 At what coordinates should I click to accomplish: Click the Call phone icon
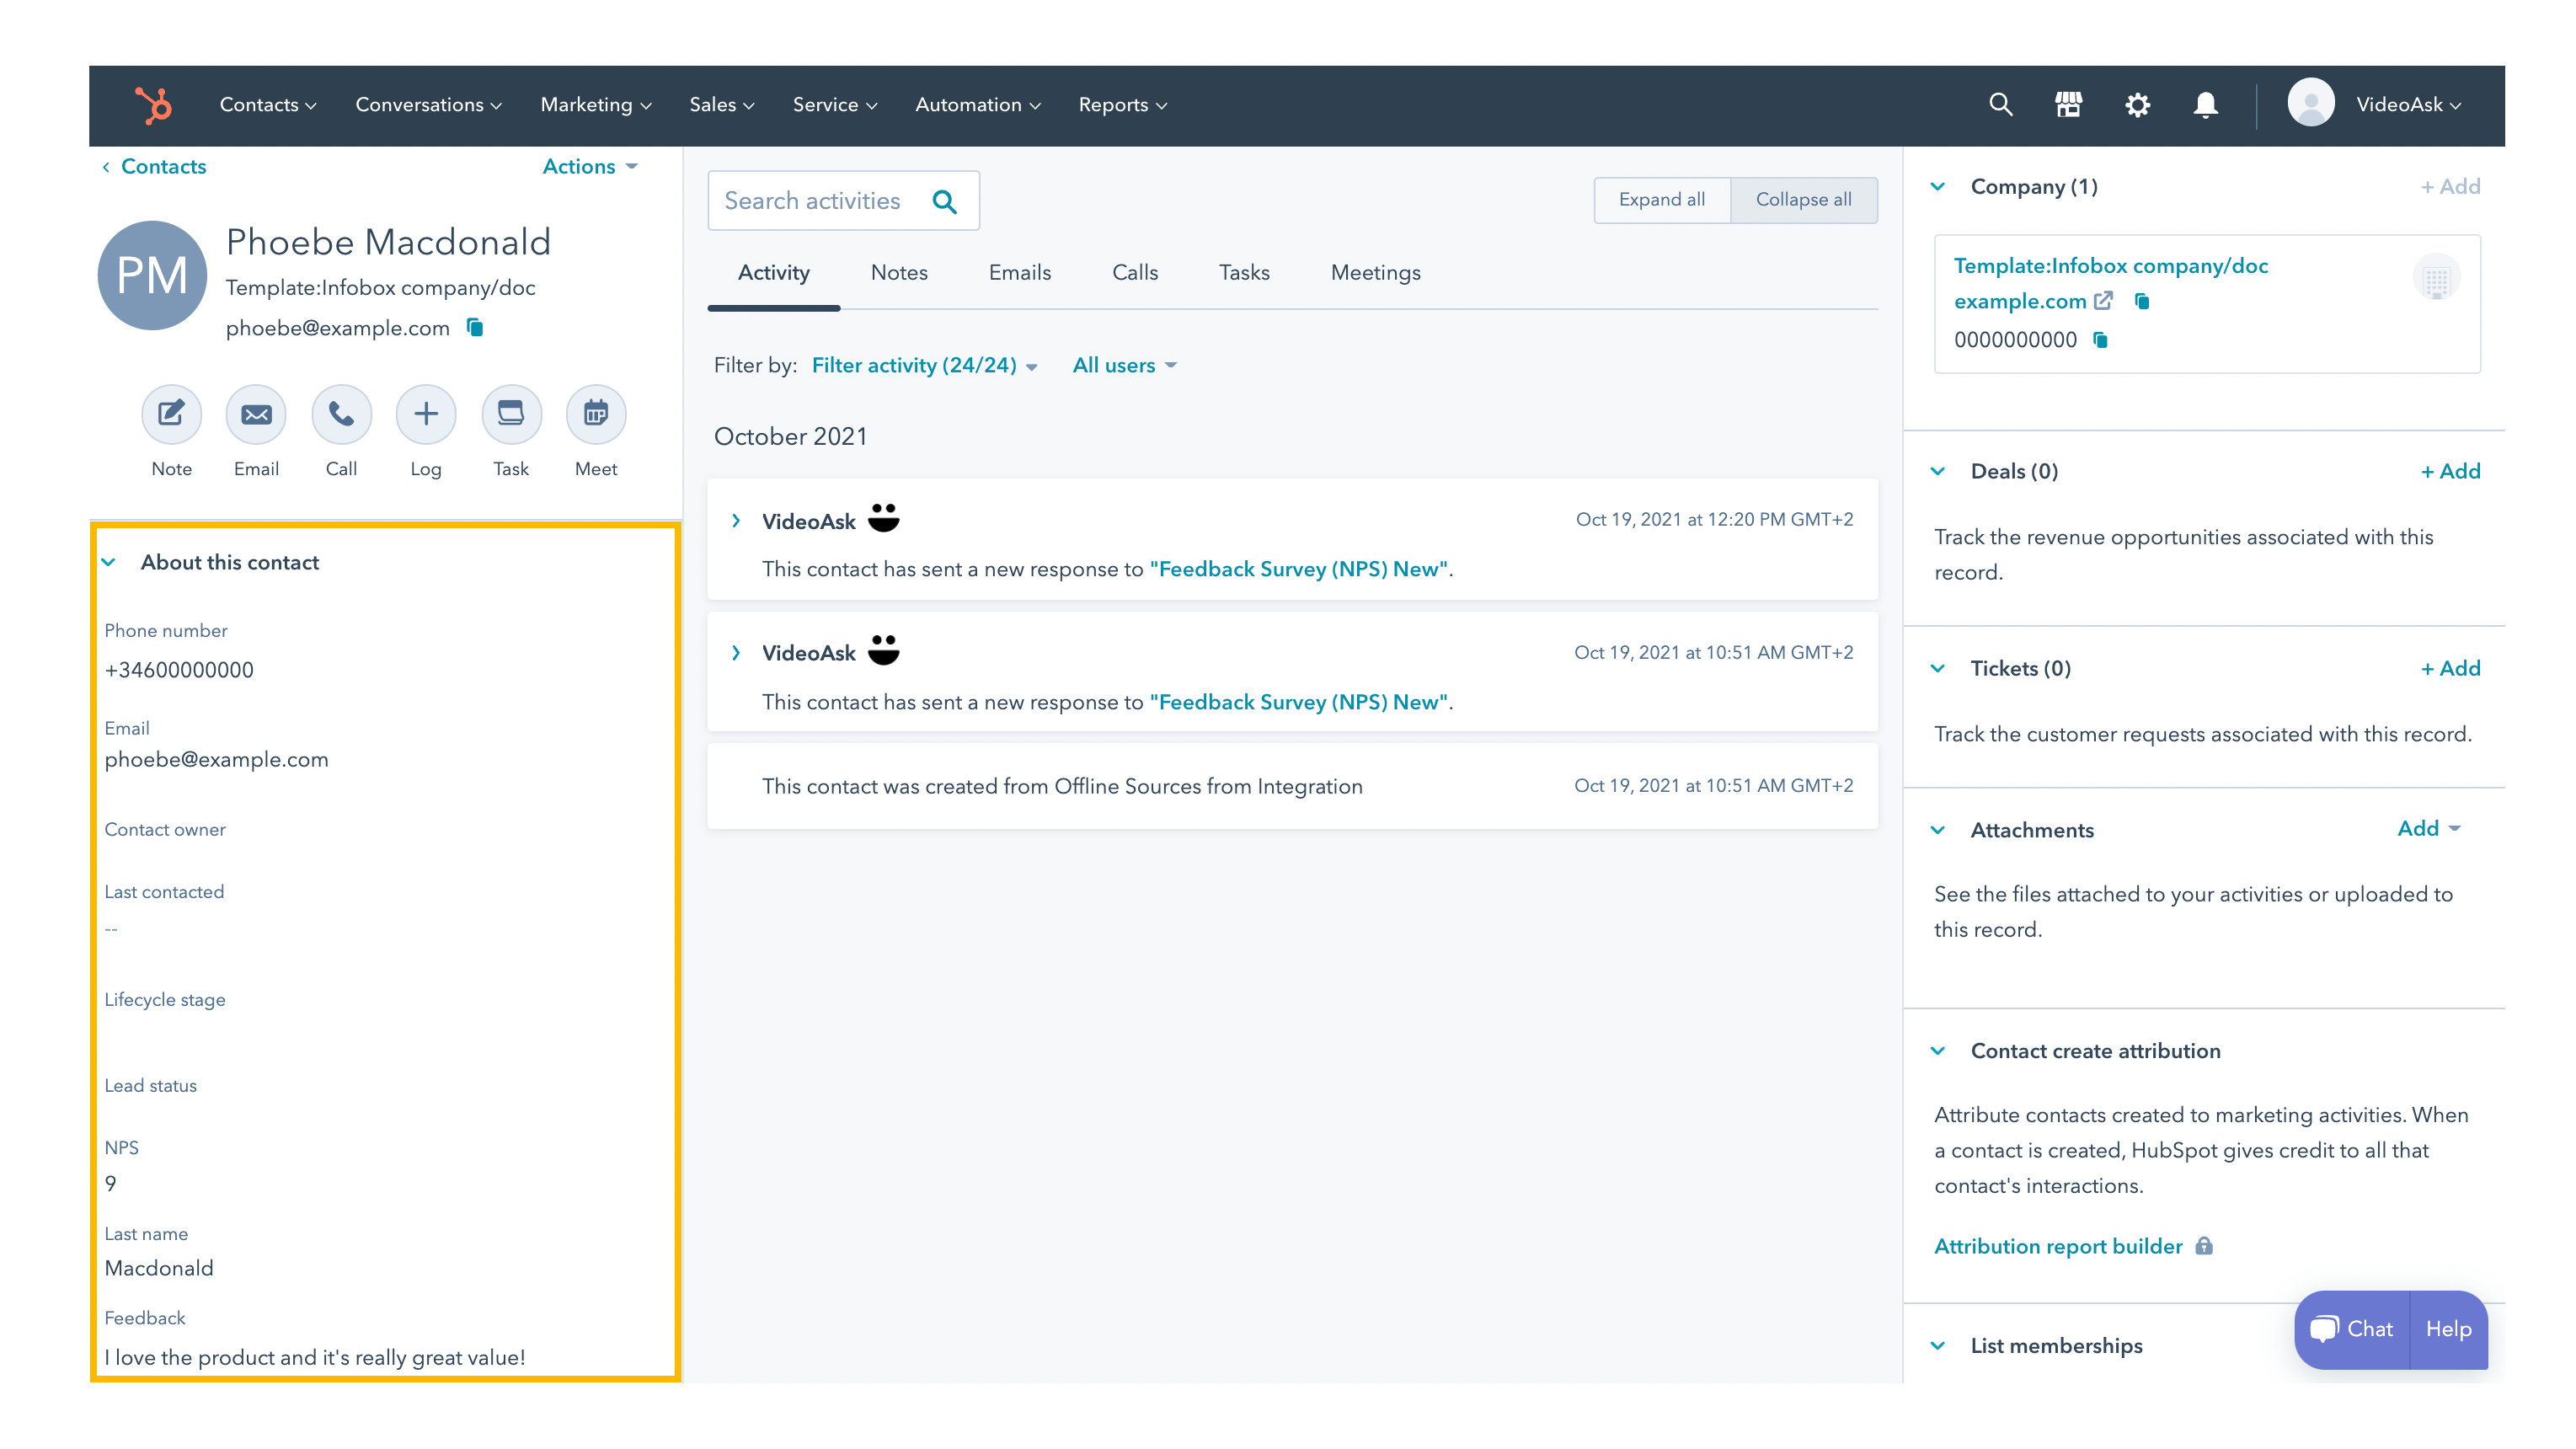tap(341, 414)
